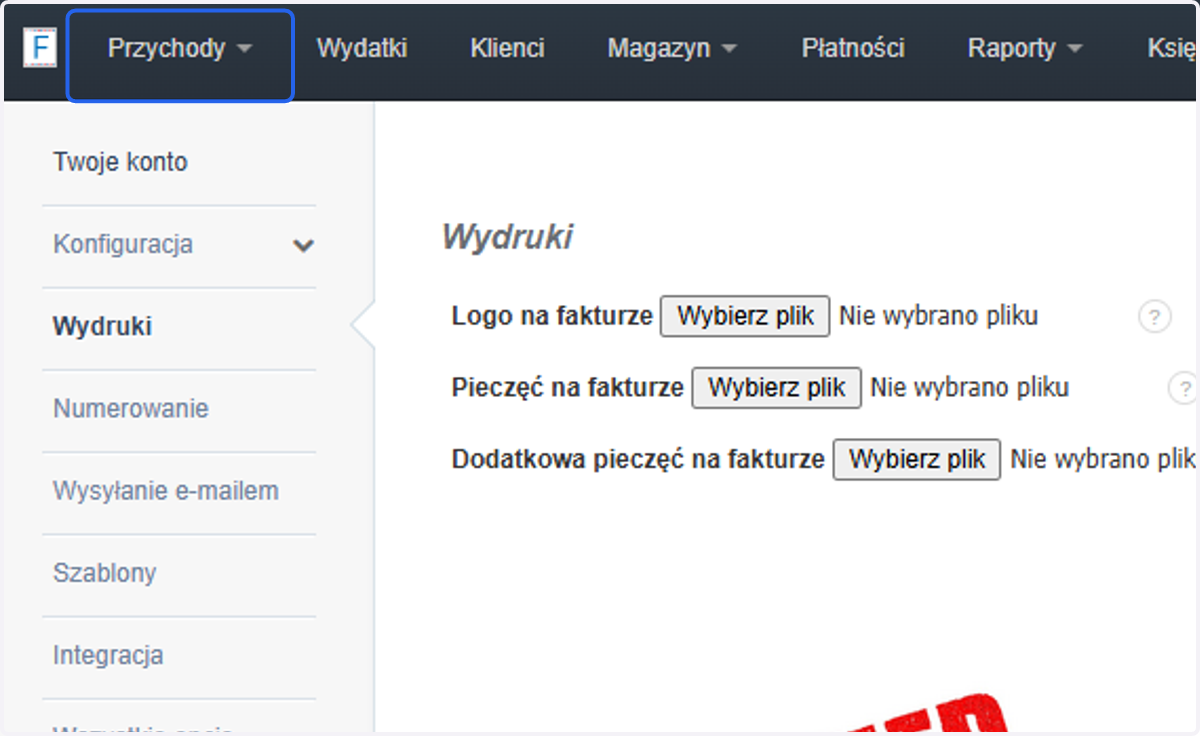1200x736 pixels.
Task: Click the 'Logo na fakturze' label
Action: [552, 316]
